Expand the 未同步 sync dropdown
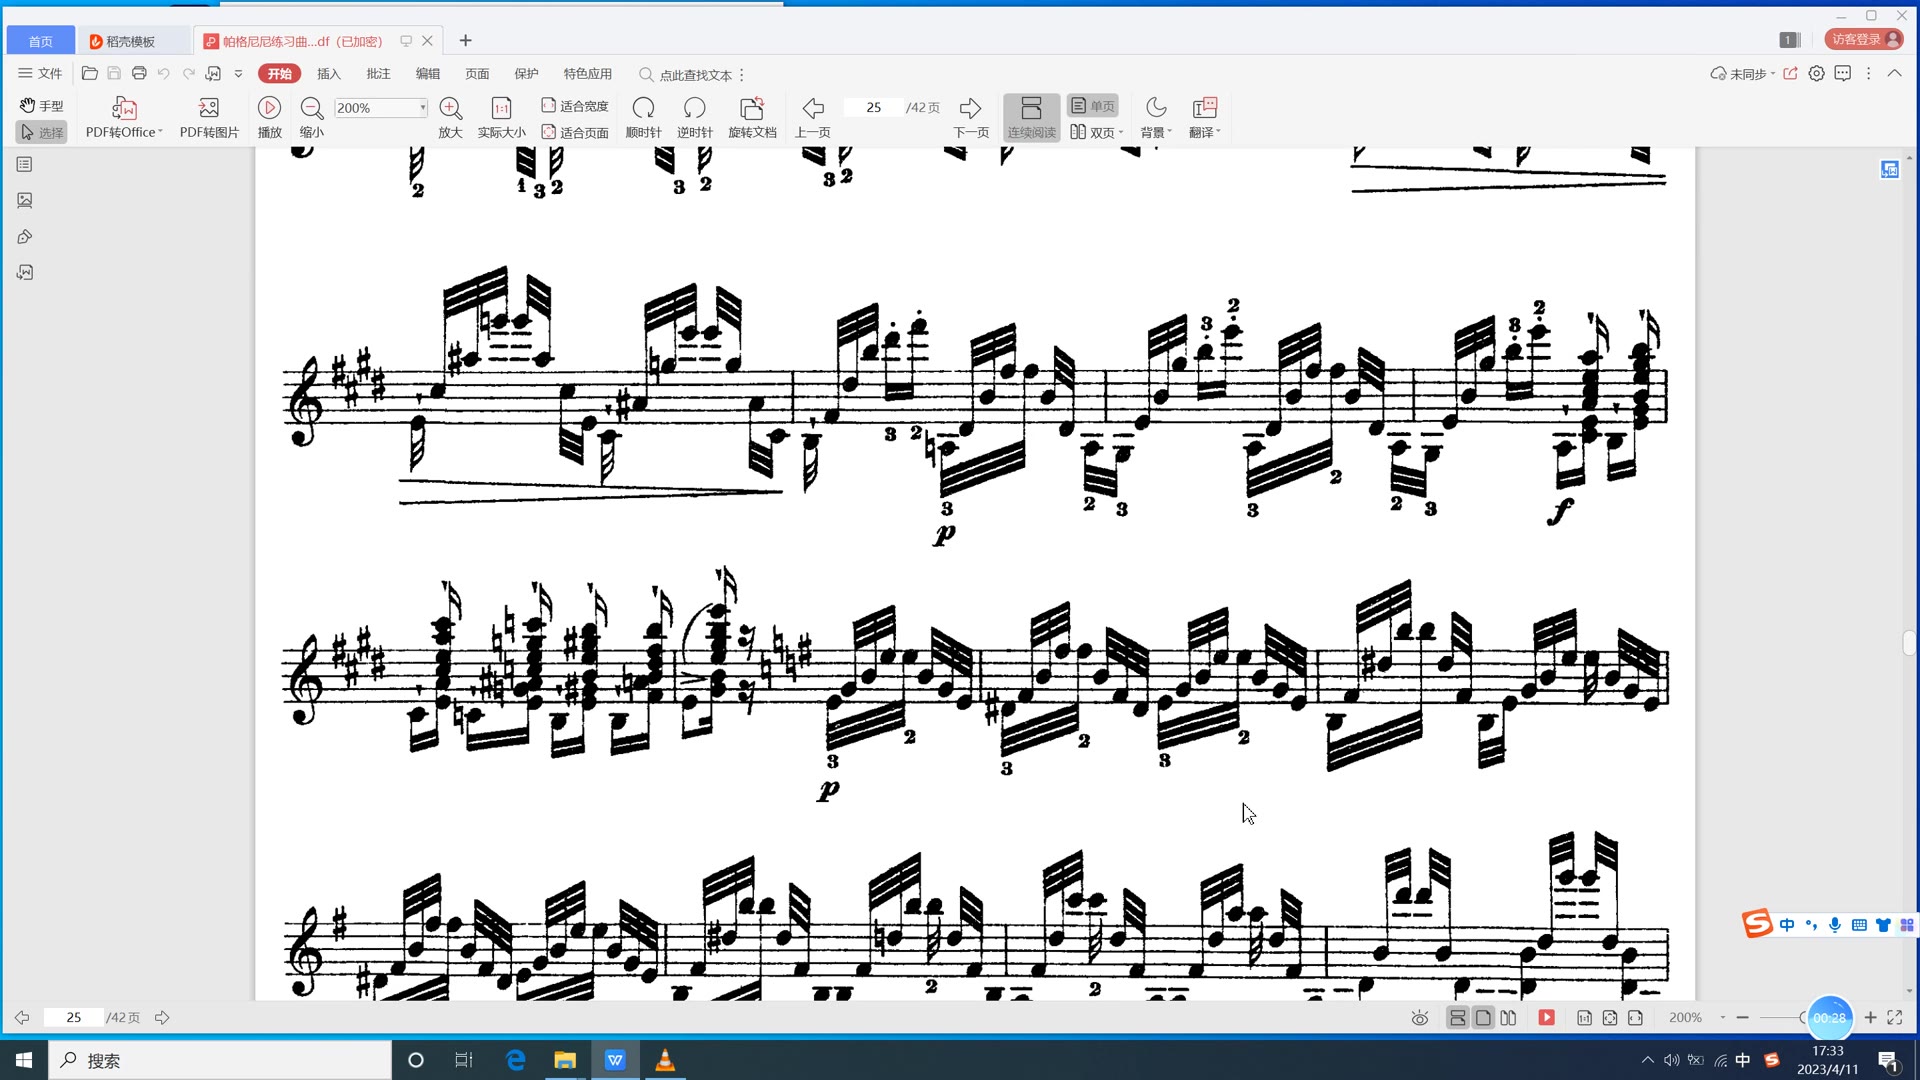This screenshot has height=1080, width=1920. pos(1773,74)
